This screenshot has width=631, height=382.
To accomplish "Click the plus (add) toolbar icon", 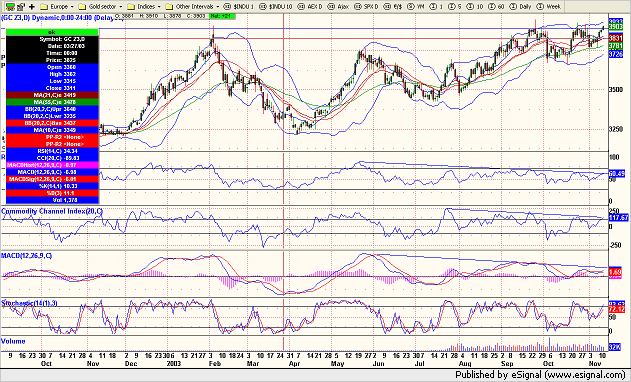I will 32,6.
